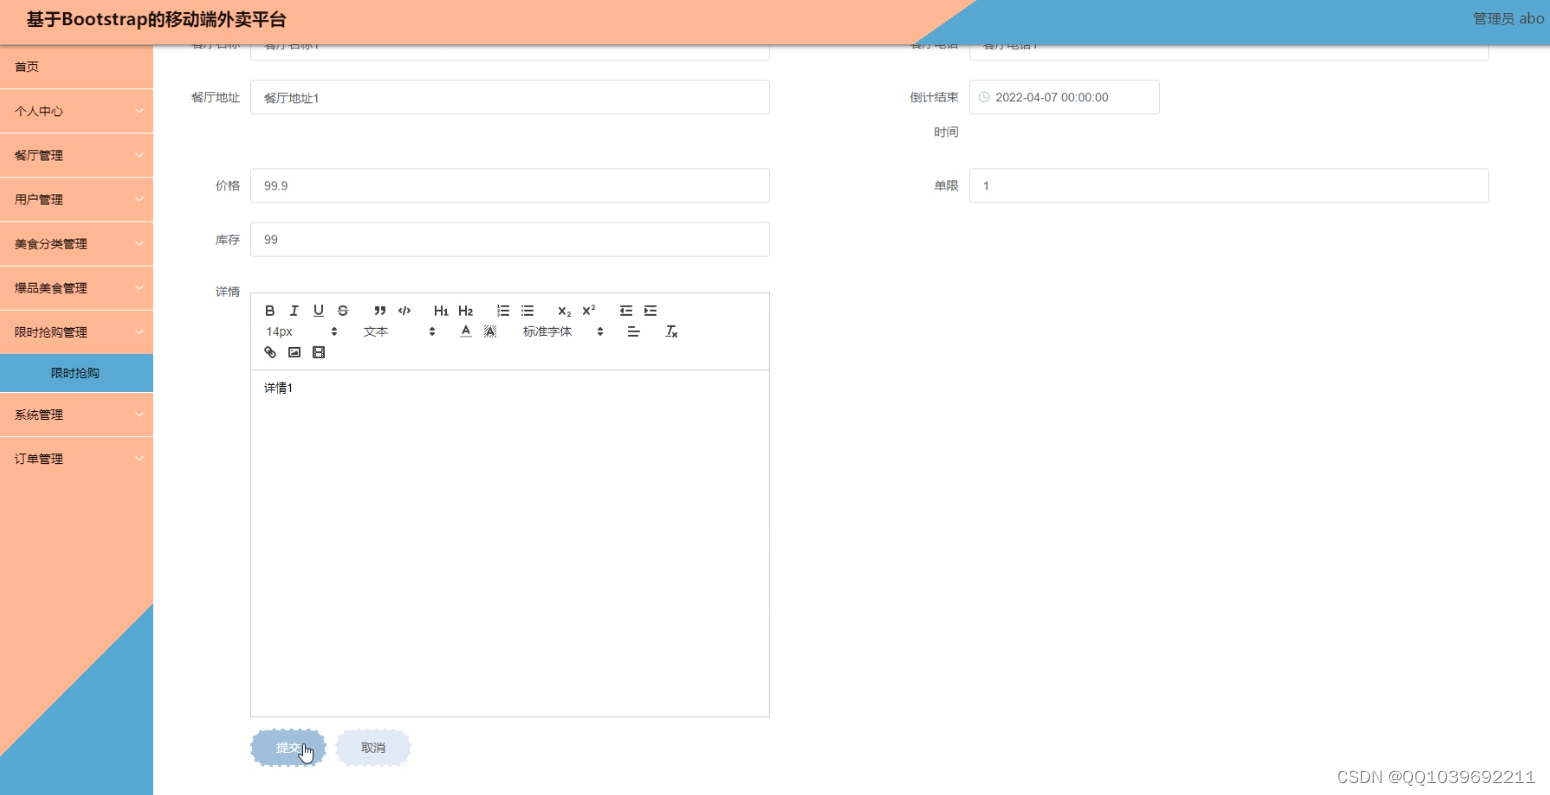Select the 限时抢购 submenu item
The image size is (1550, 795).
tap(76, 373)
